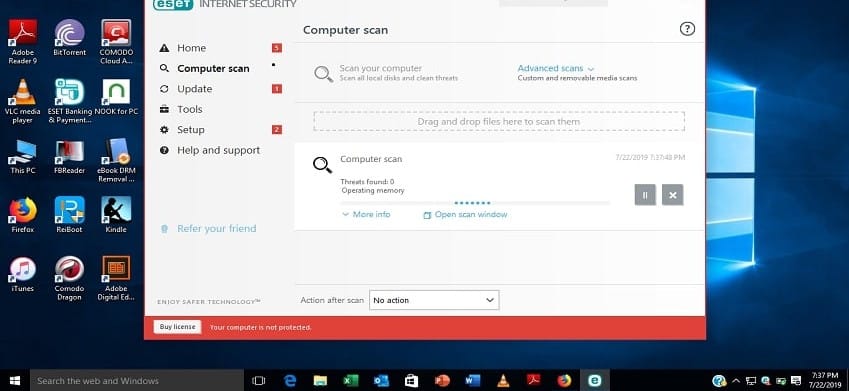Screen dimensions: 849x391
Task: Open the action center notifications icon
Action: click(795, 381)
